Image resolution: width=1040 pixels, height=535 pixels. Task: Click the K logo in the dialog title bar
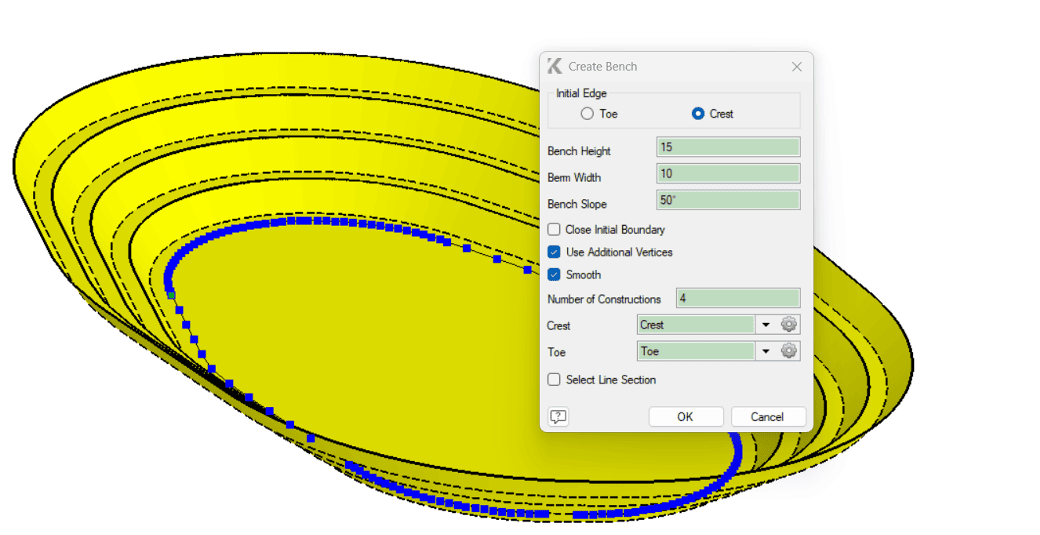(x=555, y=67)
